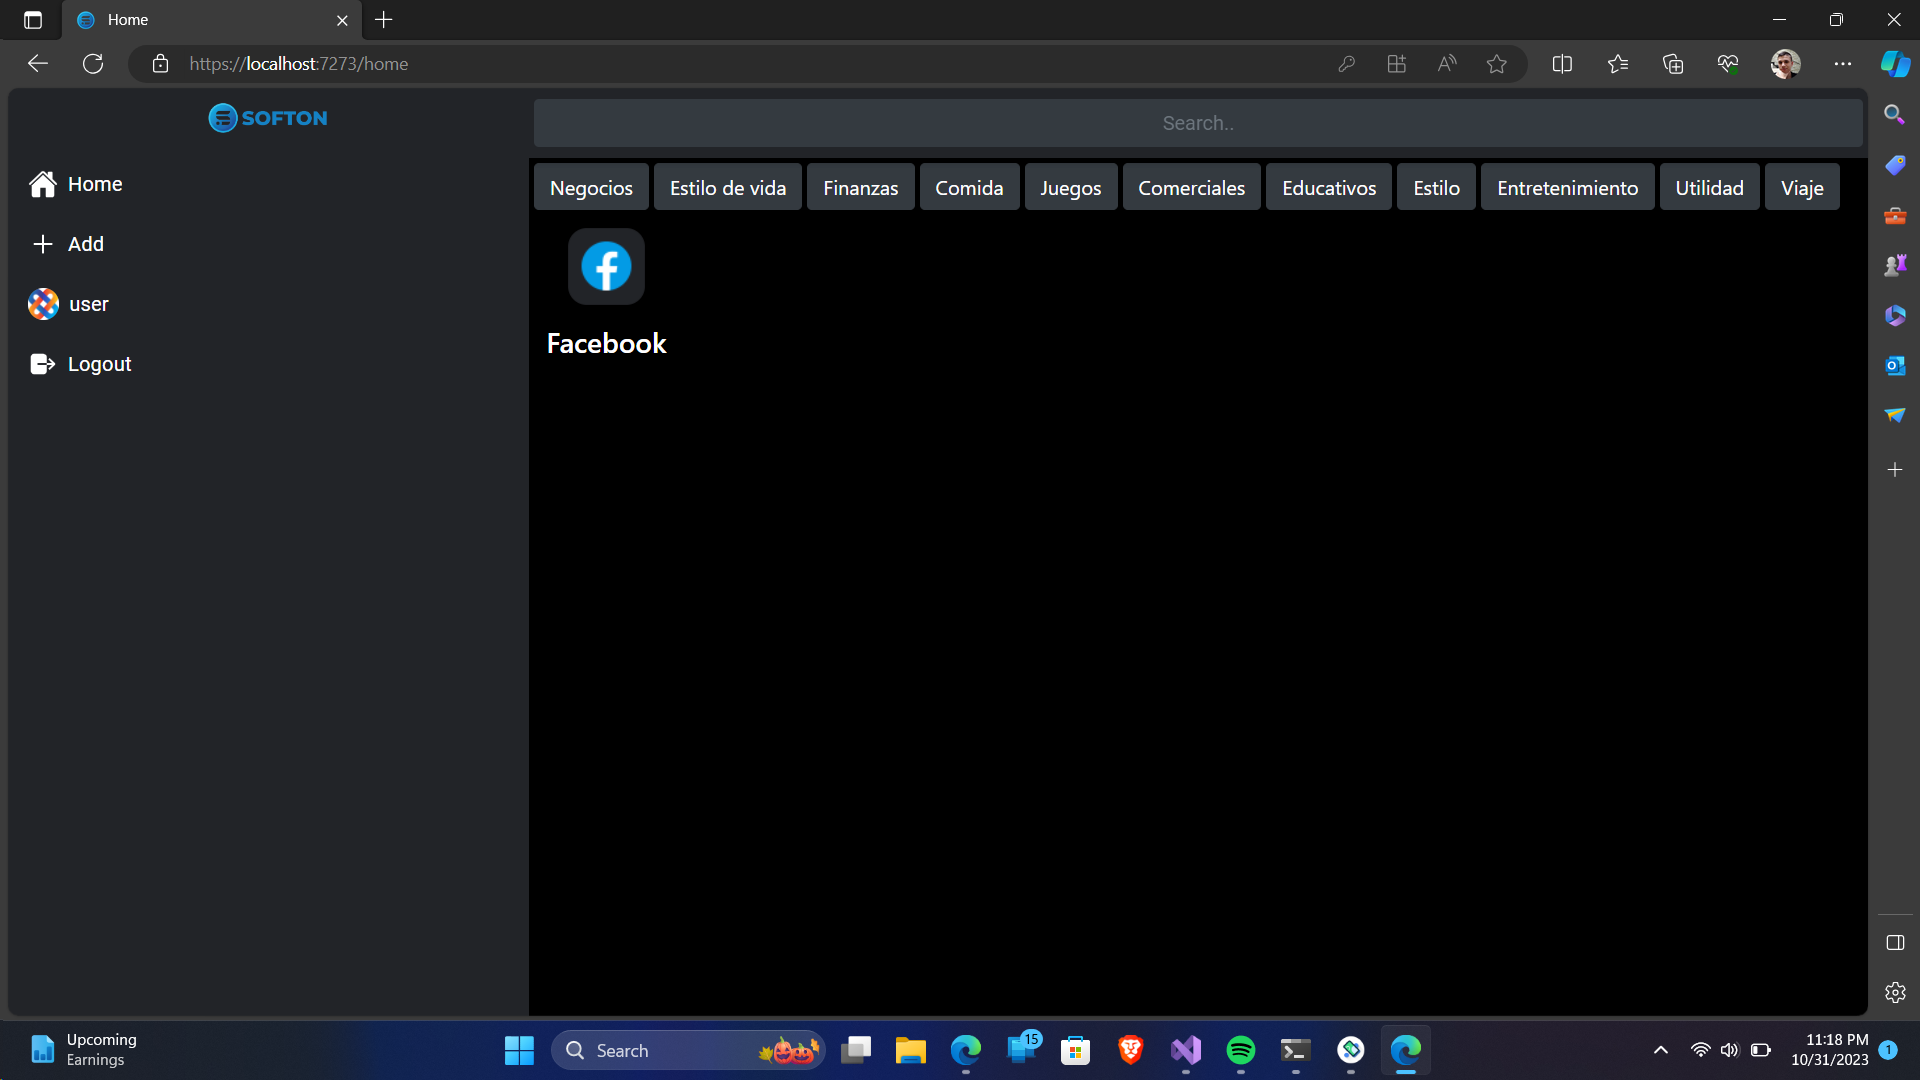Open Microsoft 365 sidebar icon
The image size is (1920, 1080).
(x=1895, y=316)
